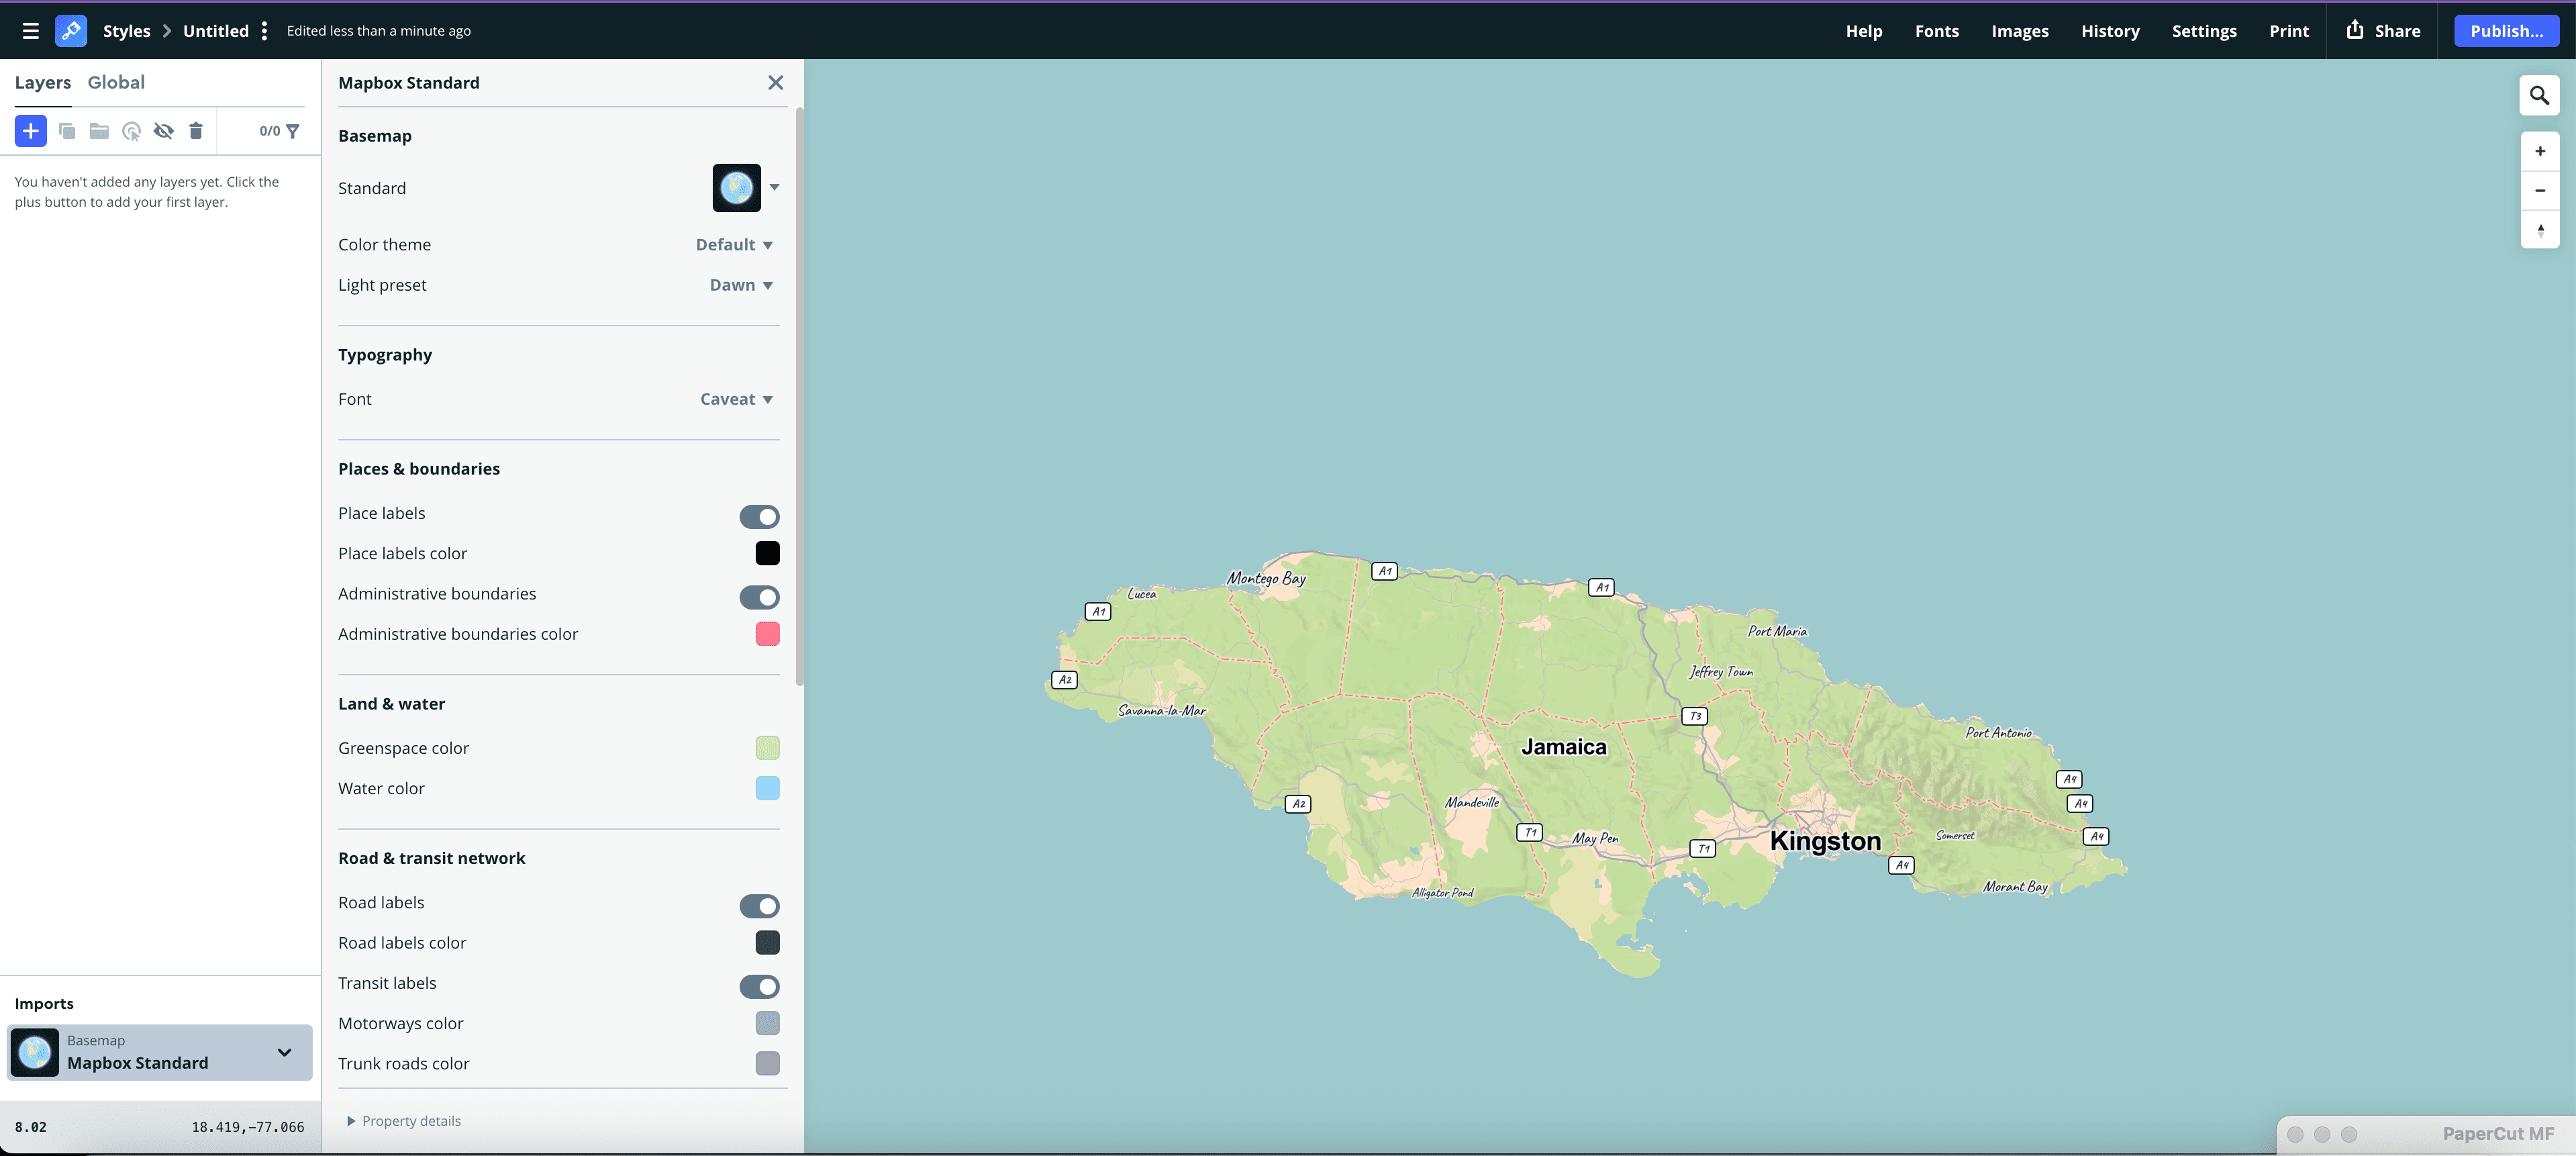Click the group layers folder icon
Viewport: 2576px width, 1156px height.
(98, 131)
